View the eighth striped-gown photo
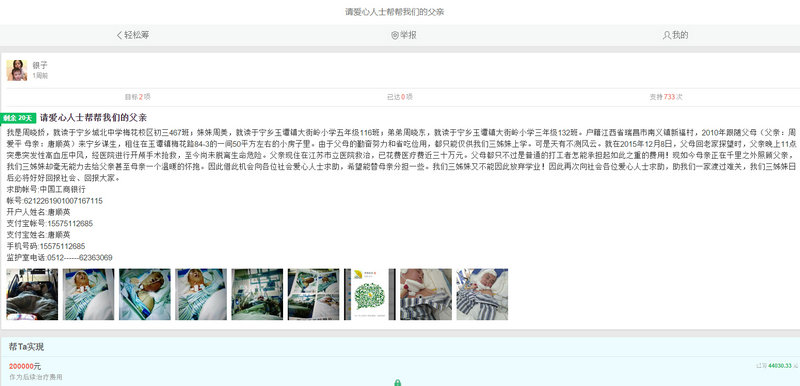Viewport: 800px width, 386px height. (x=426, y=294)
